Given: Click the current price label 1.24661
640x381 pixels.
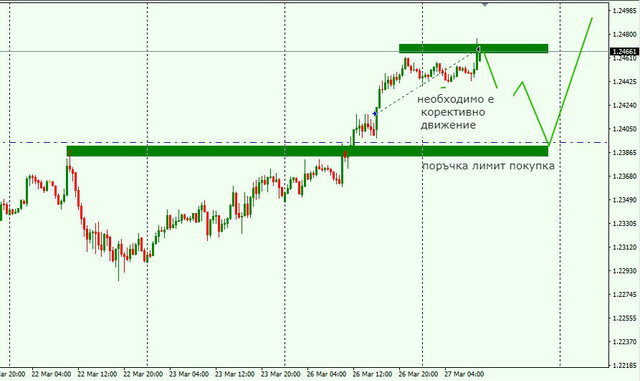Looking at the screenshot, I should (623, 51).
